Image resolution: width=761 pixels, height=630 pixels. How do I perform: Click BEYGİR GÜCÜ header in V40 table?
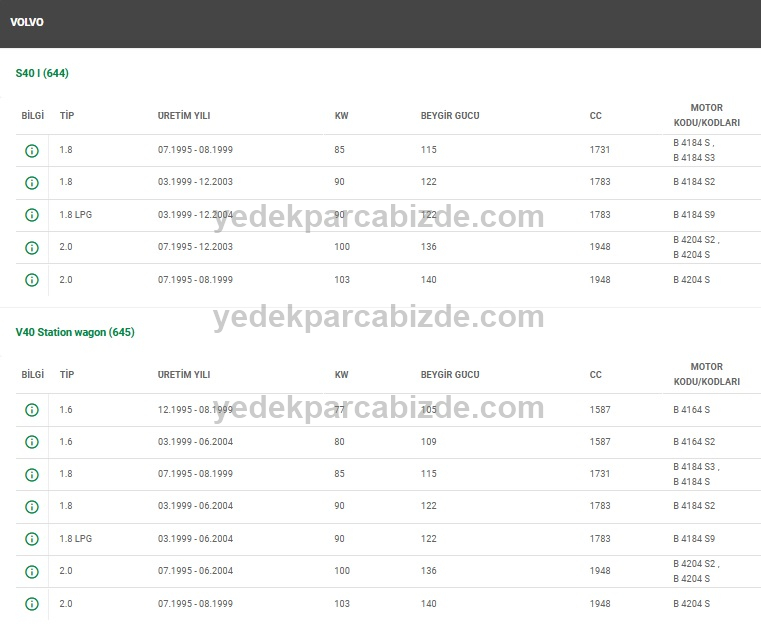click(450, 375)
